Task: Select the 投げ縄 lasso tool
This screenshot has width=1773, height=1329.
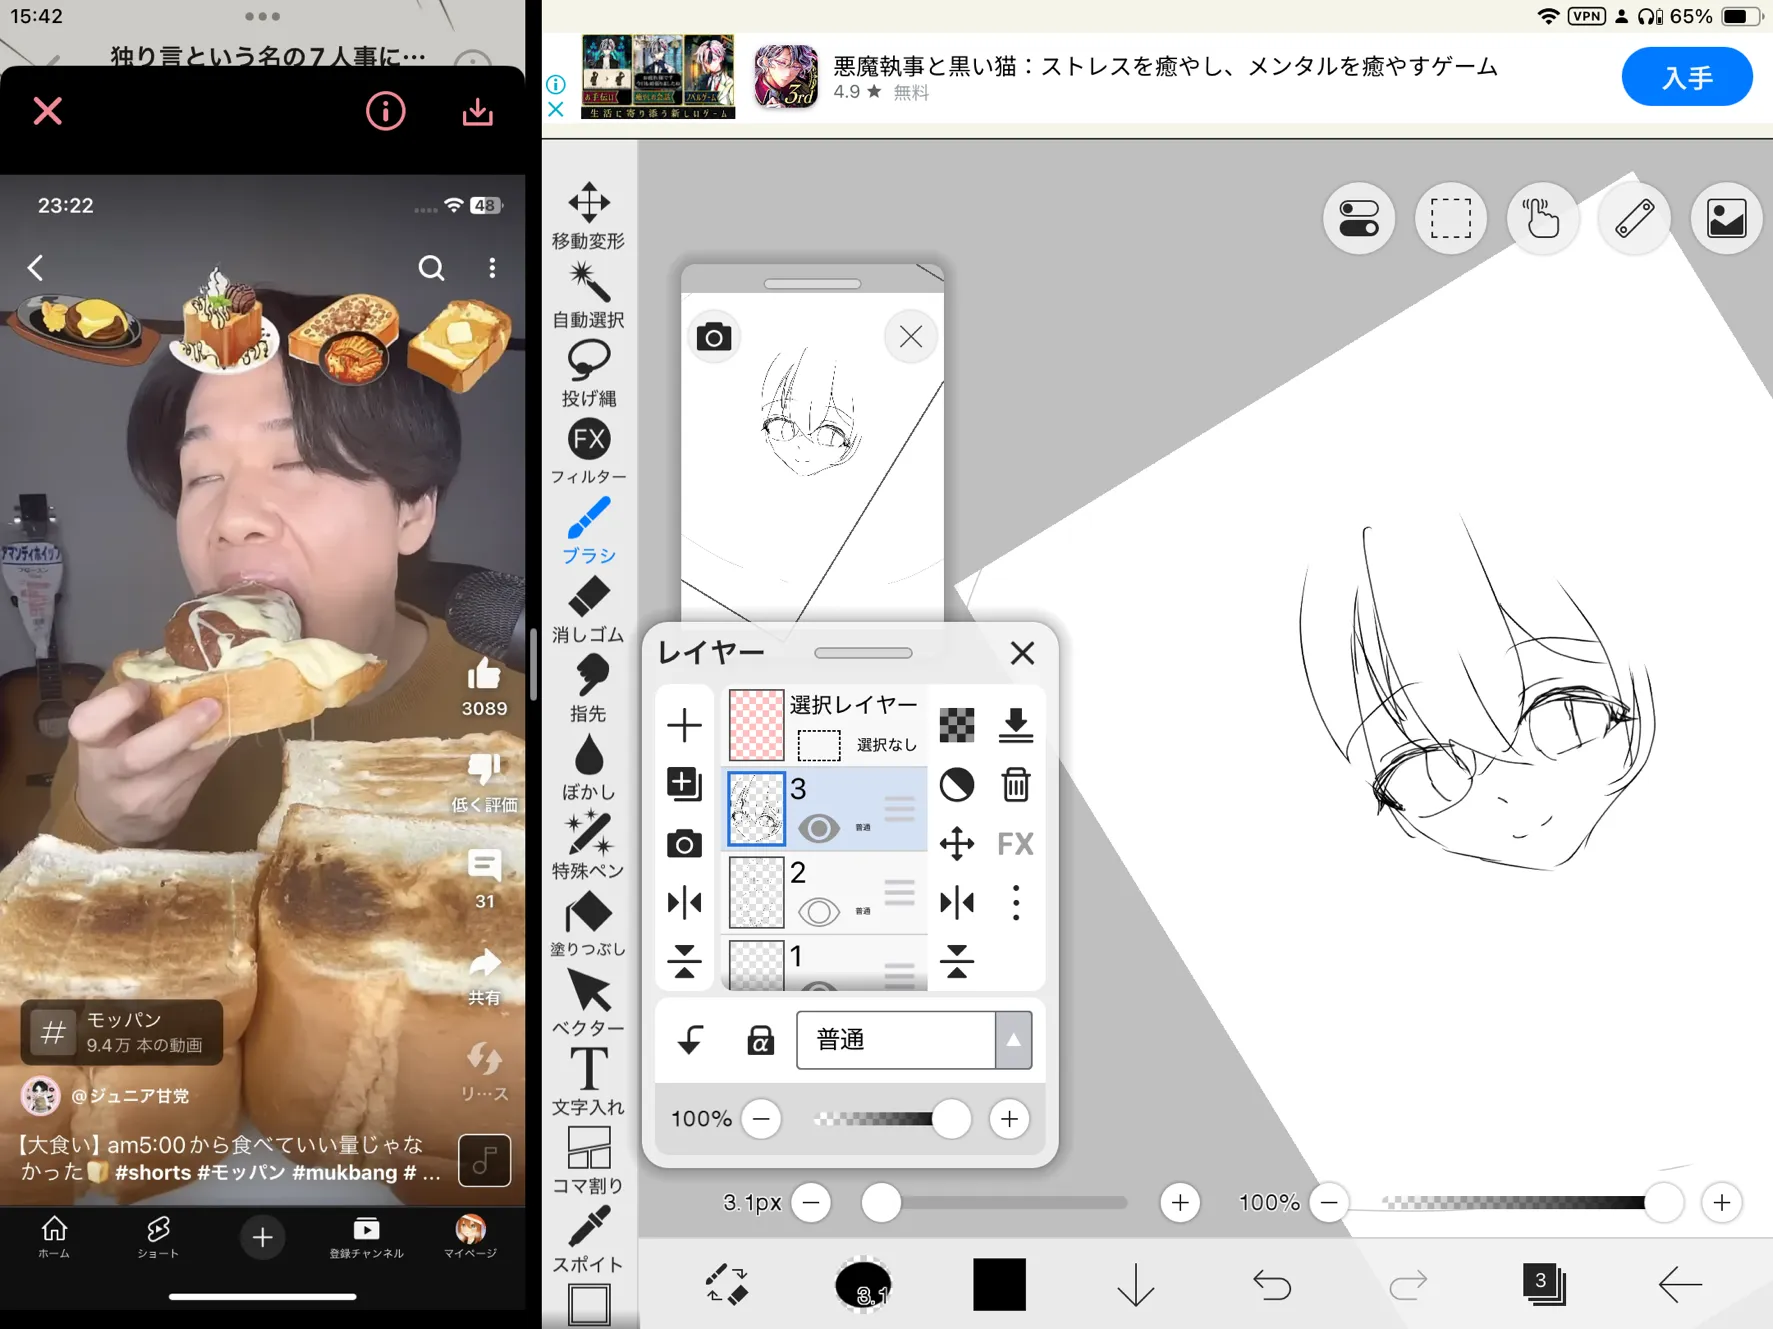Action: pyautogui.click(x=589, y=373)
